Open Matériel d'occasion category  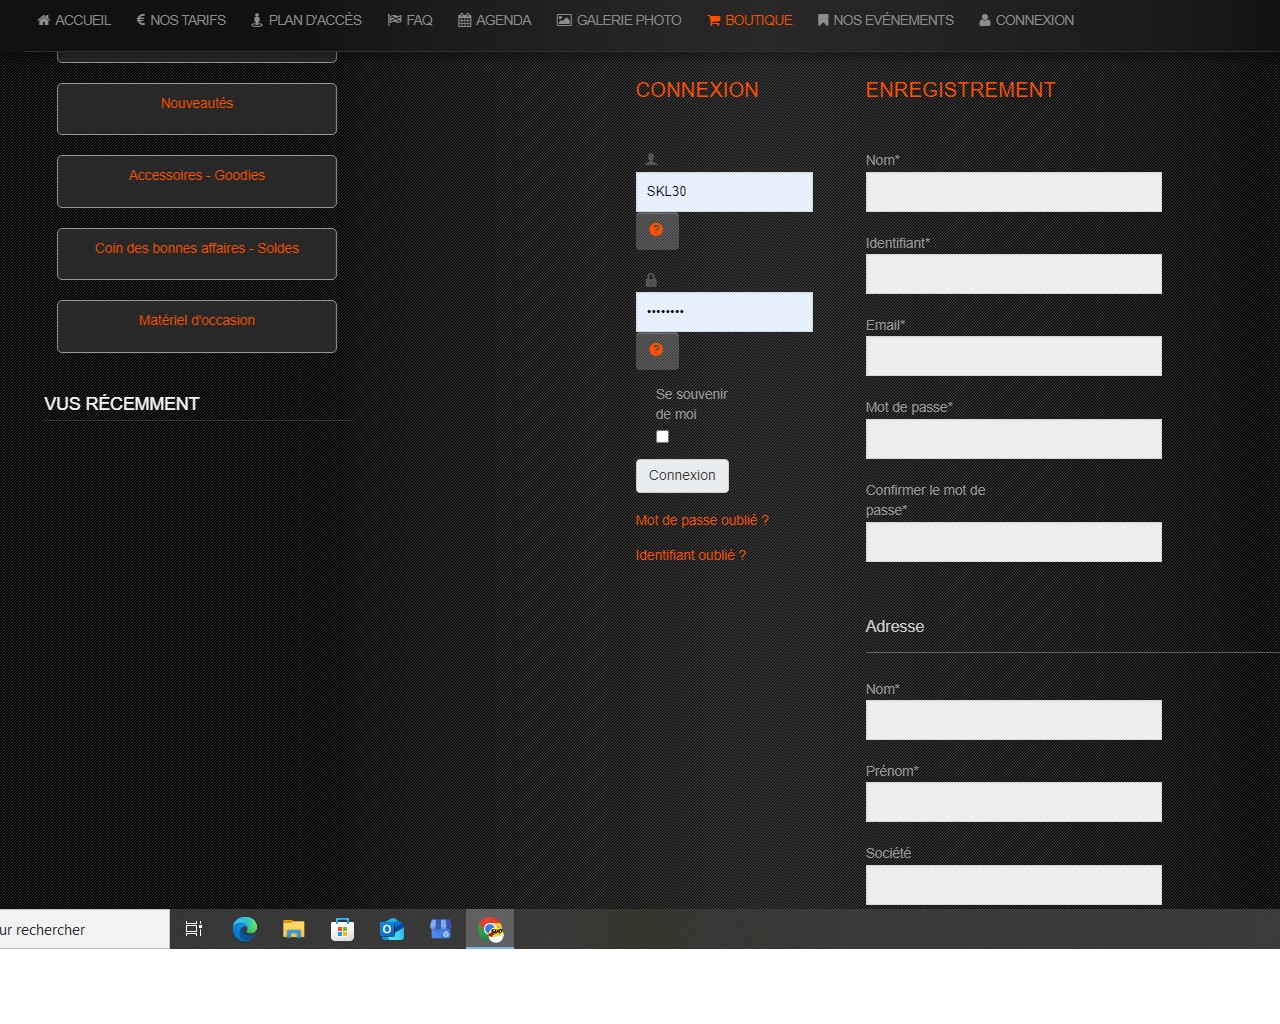point(197,326)
